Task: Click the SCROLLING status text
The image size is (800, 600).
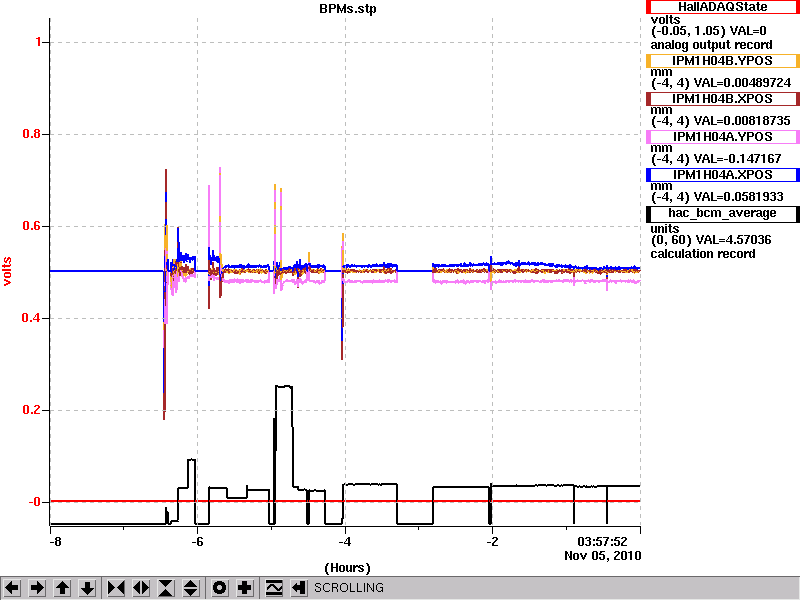Action: pyautogui.click(x=348, y=588)
